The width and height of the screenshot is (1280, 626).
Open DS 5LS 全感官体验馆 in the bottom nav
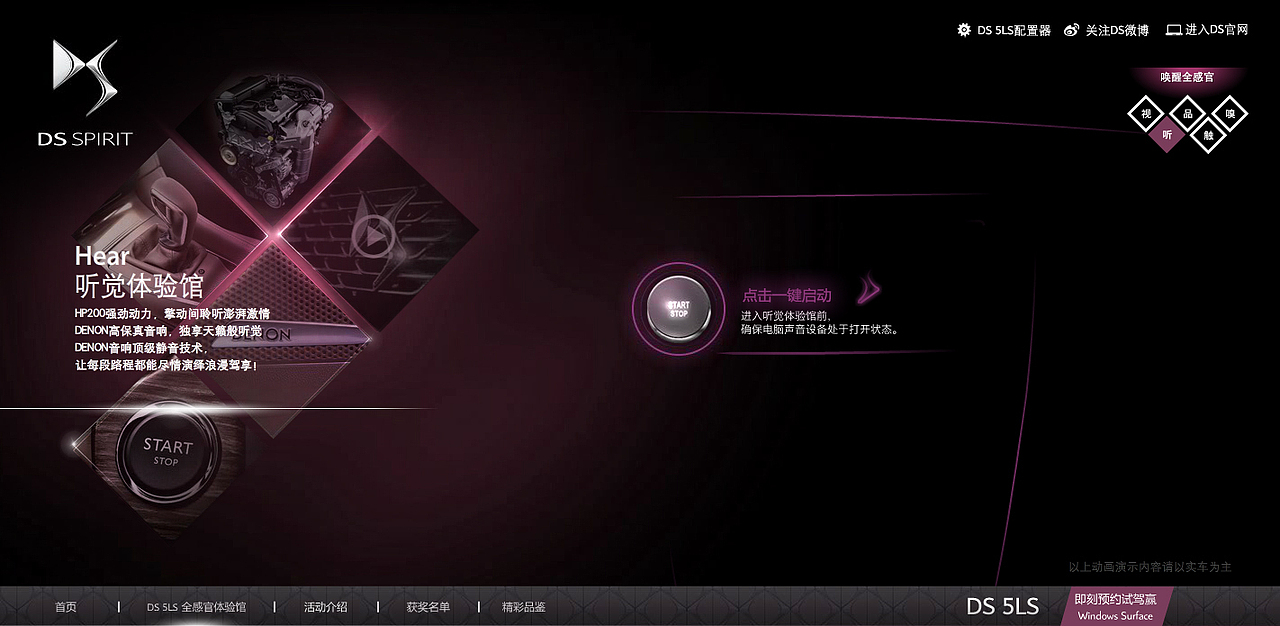[x=196, y=607]
